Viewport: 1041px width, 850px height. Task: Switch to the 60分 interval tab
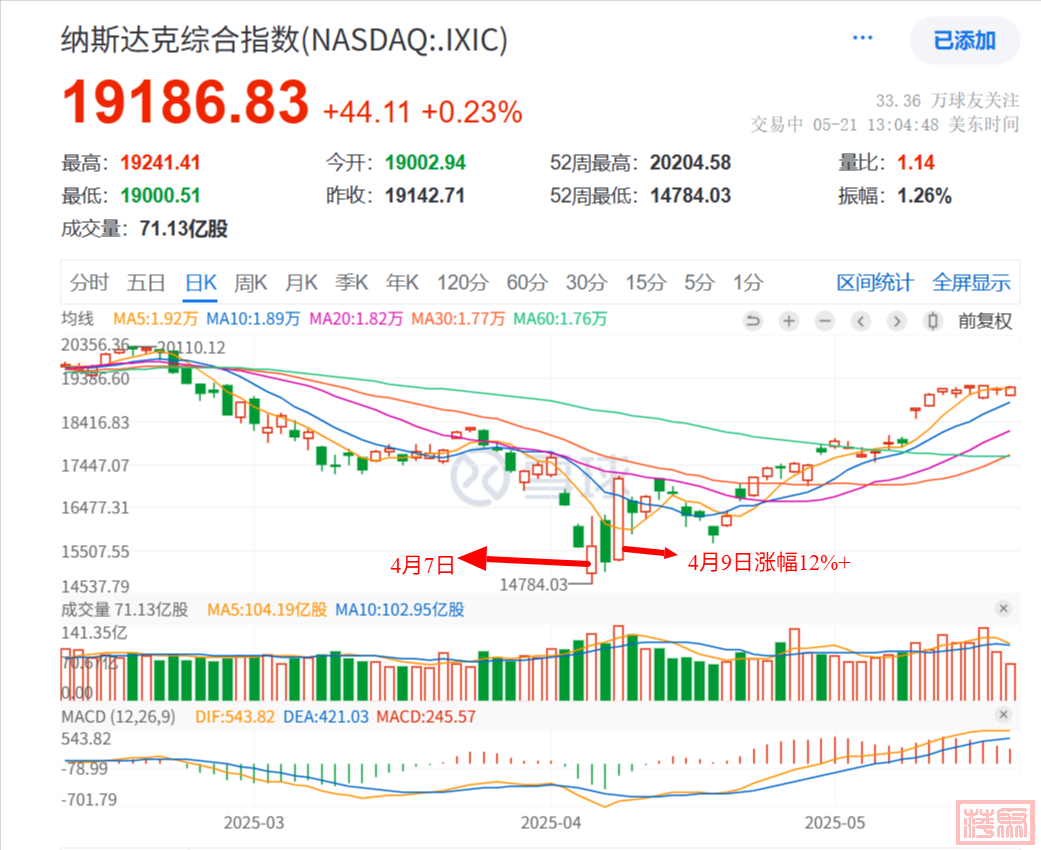click(527, 283)
